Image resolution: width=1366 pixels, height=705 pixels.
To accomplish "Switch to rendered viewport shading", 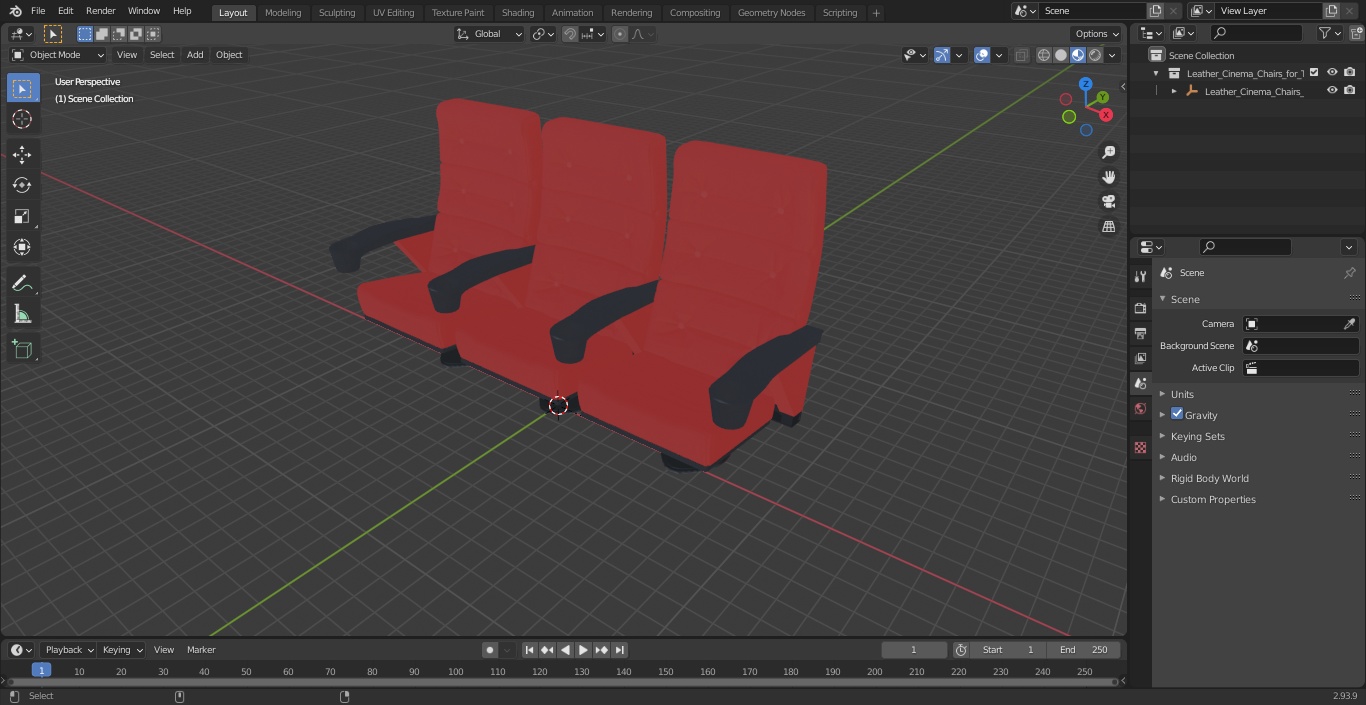I will click(x=1095, y=55).
